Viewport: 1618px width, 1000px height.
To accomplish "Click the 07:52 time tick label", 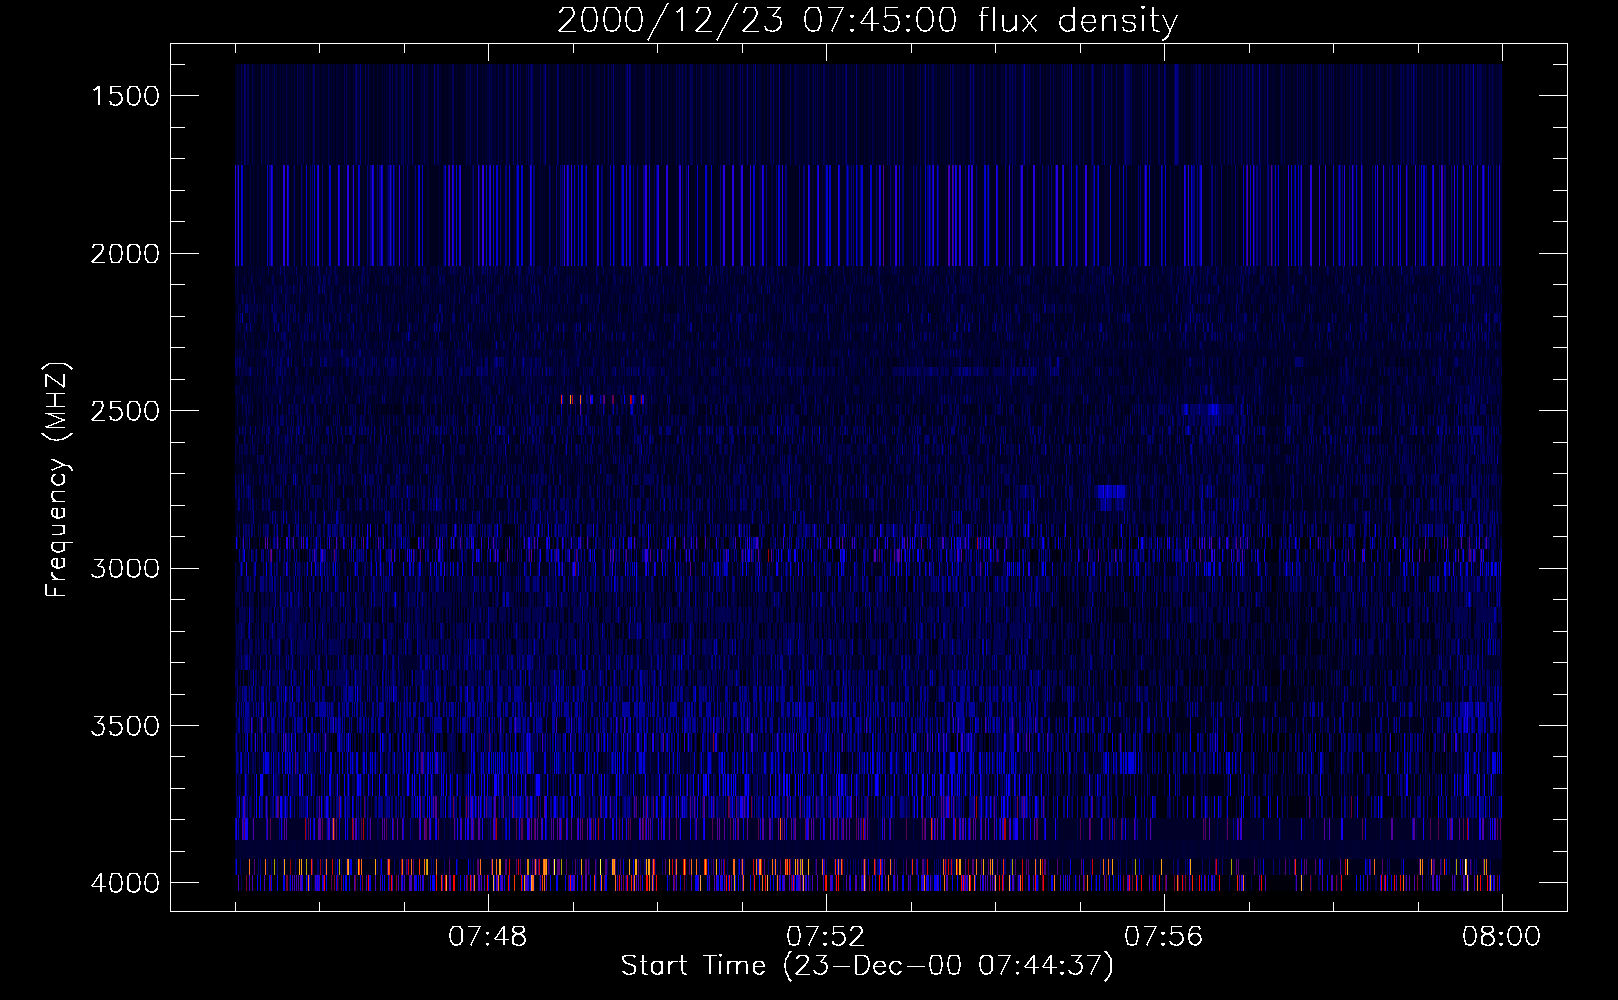I will (x=825, y=937).
